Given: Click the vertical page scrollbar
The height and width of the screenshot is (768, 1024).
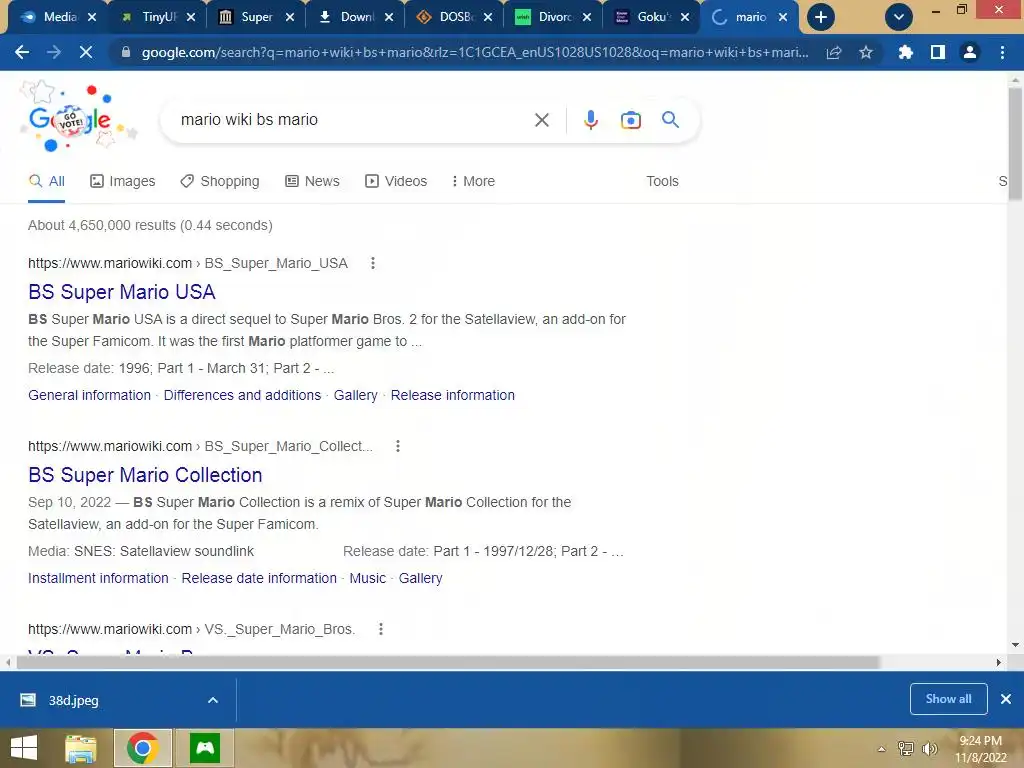Looking at the screenshot, I should pos(1015,144).
